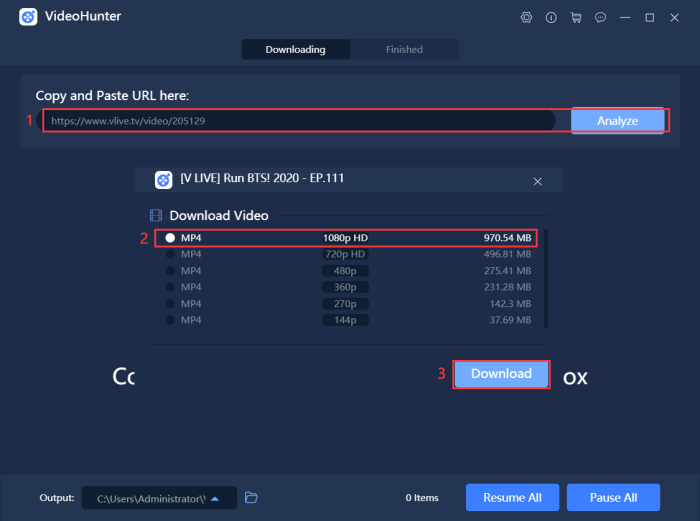Click the 360p resolution badge
The image size is (700, 521).
(345, 287)
